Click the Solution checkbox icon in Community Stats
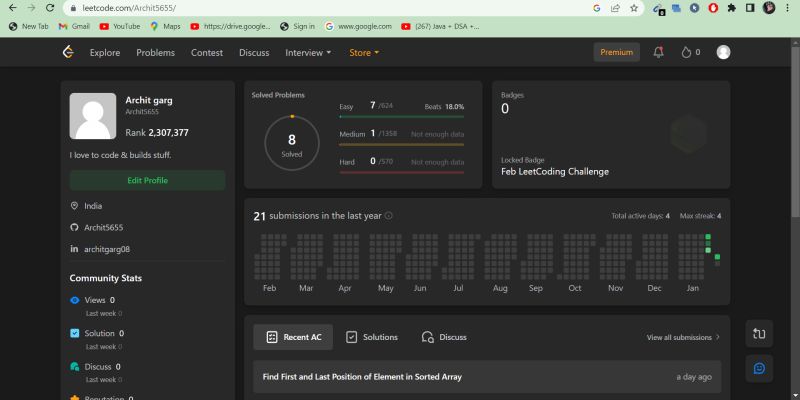The image size is (800, 400). point(74,333)
